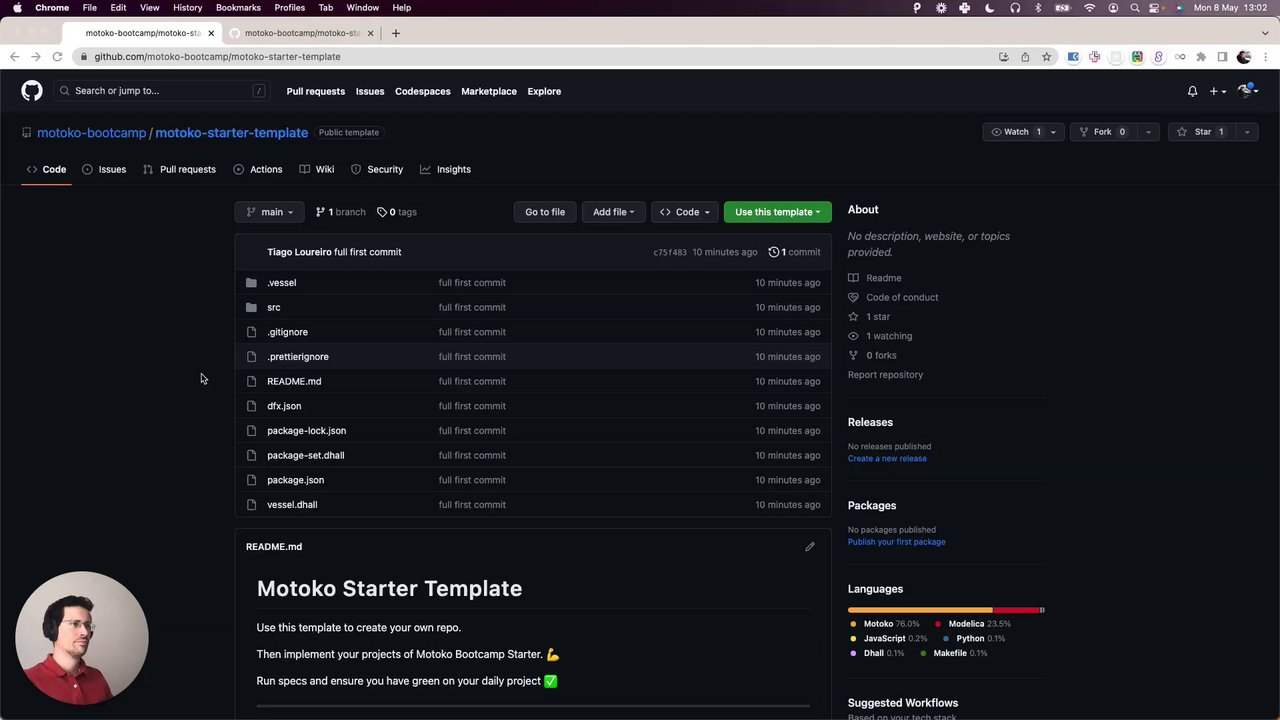The height and width of the screenshot is (720, 1280).
Task: Fork the repository
Action: point(1103,132)
